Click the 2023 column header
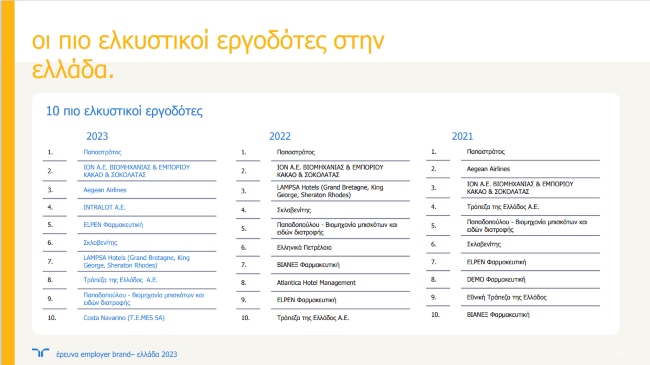 [x=97, y=136]
